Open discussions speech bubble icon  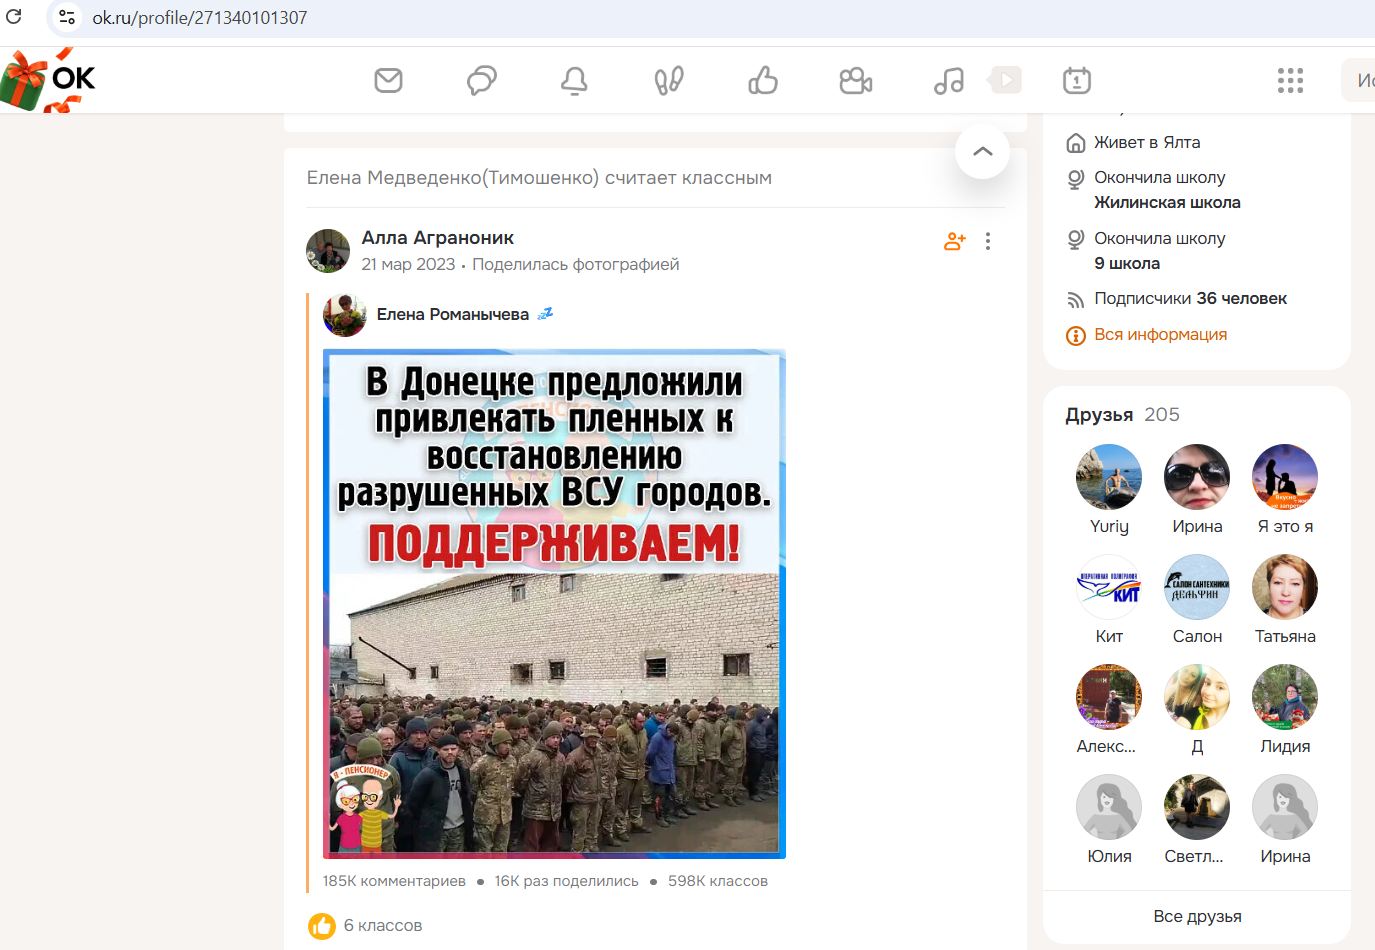coord(482,80)
